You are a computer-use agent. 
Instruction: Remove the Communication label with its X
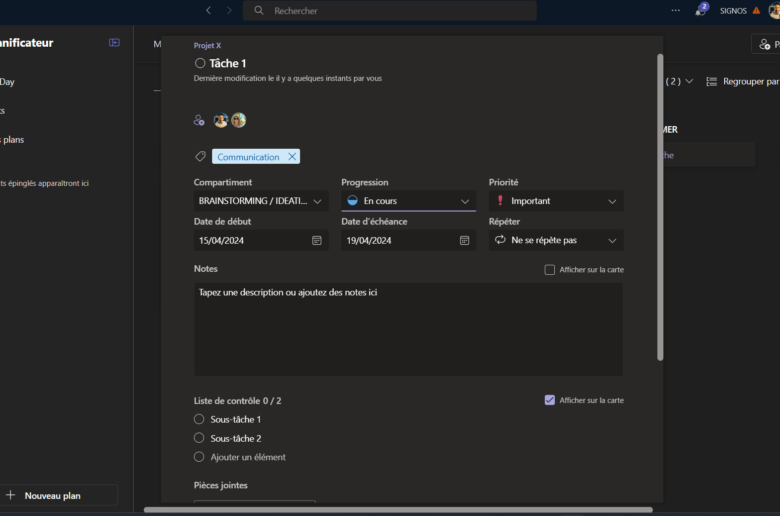292,157
